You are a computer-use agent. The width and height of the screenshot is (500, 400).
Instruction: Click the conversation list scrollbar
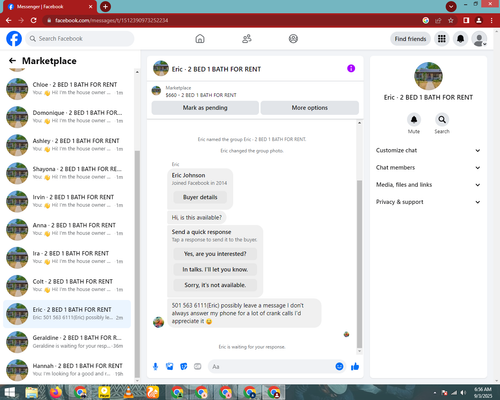[x=137, y=263]
